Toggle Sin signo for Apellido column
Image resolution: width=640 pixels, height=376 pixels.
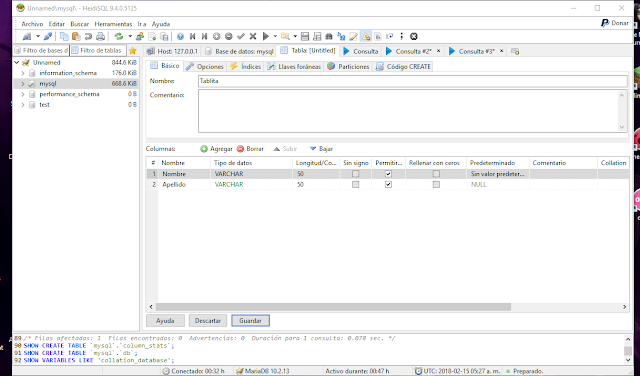pos(356,185)
